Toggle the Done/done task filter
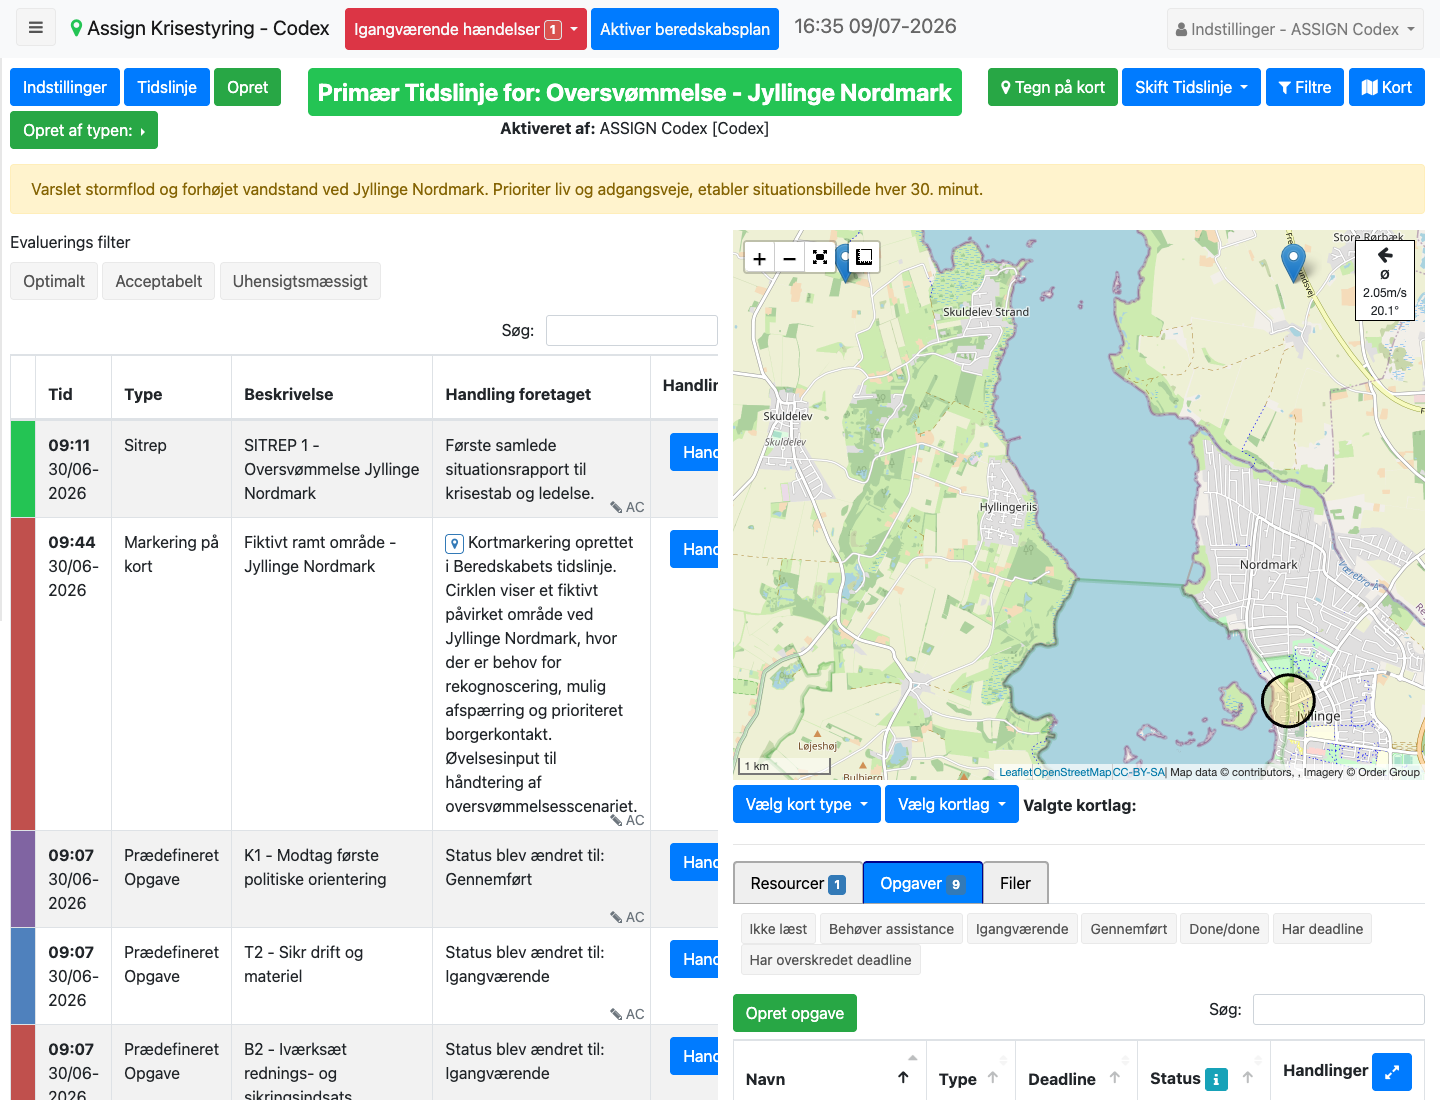Viewport: 1440px width, 1100px height. pyautogui.click(x=1225, y=929)
